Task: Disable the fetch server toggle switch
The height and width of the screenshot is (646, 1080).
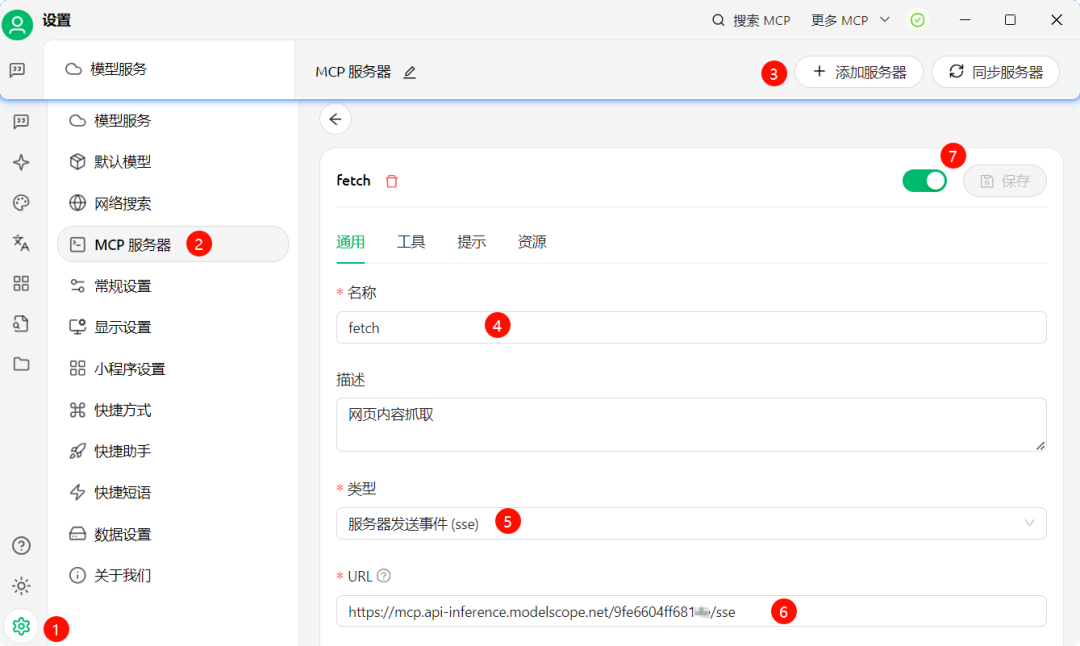Action: pos(924,181)
